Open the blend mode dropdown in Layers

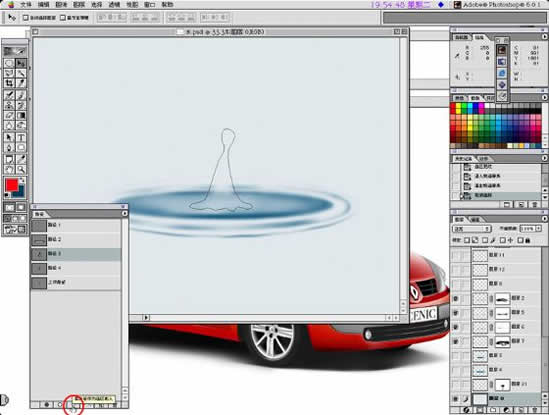click(x=471, y=229)
